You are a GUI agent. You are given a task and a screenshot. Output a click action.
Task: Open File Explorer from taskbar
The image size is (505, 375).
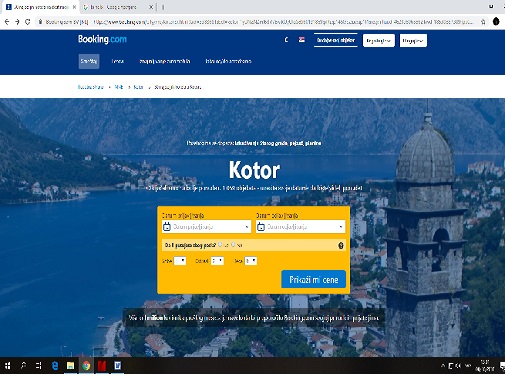(70, 366)
